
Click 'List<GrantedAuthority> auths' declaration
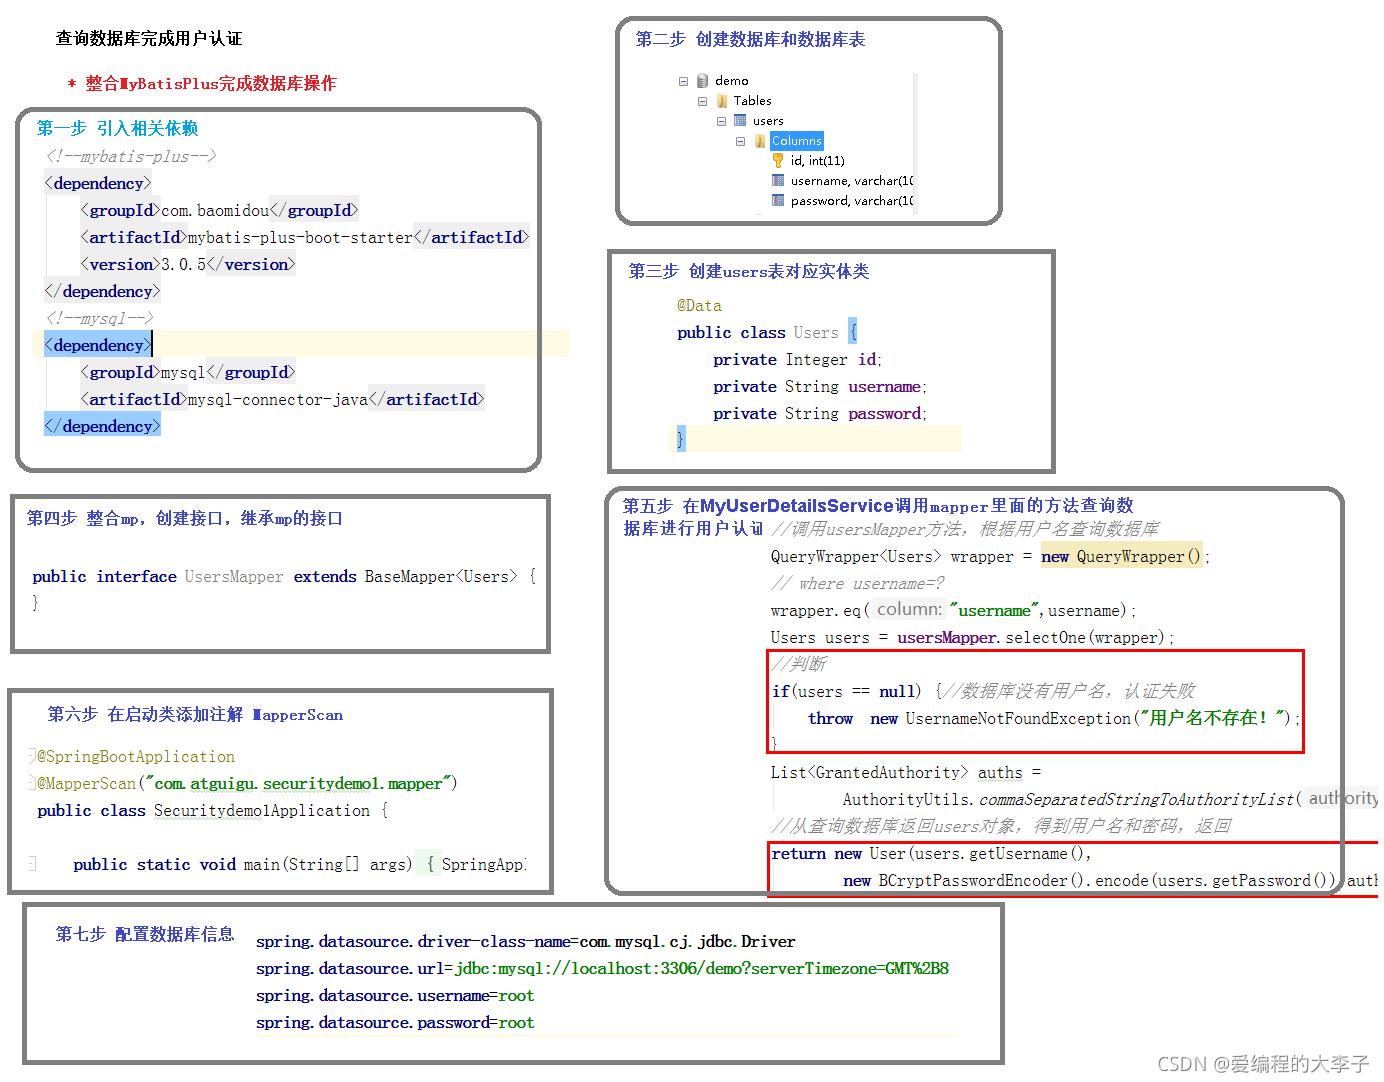pos(897,773)
